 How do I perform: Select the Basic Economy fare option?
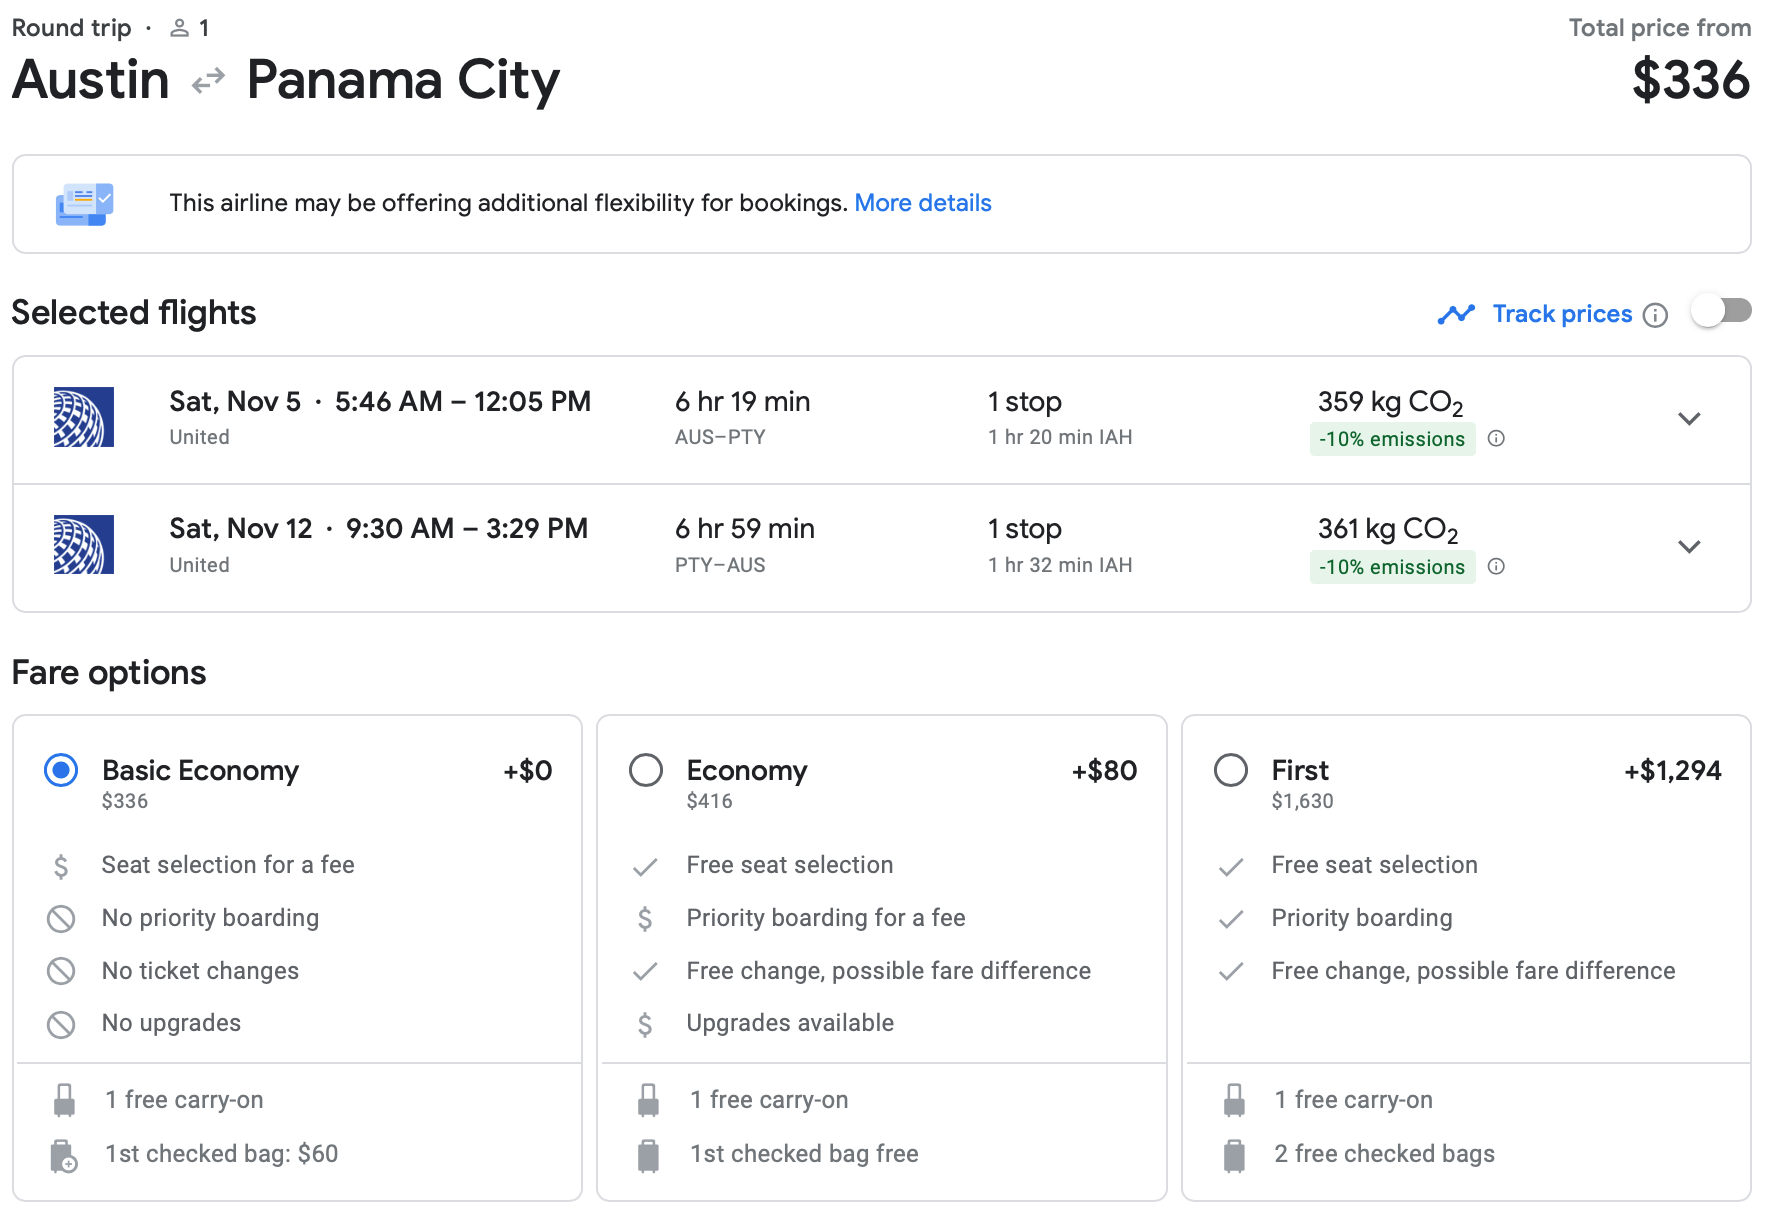61,770
